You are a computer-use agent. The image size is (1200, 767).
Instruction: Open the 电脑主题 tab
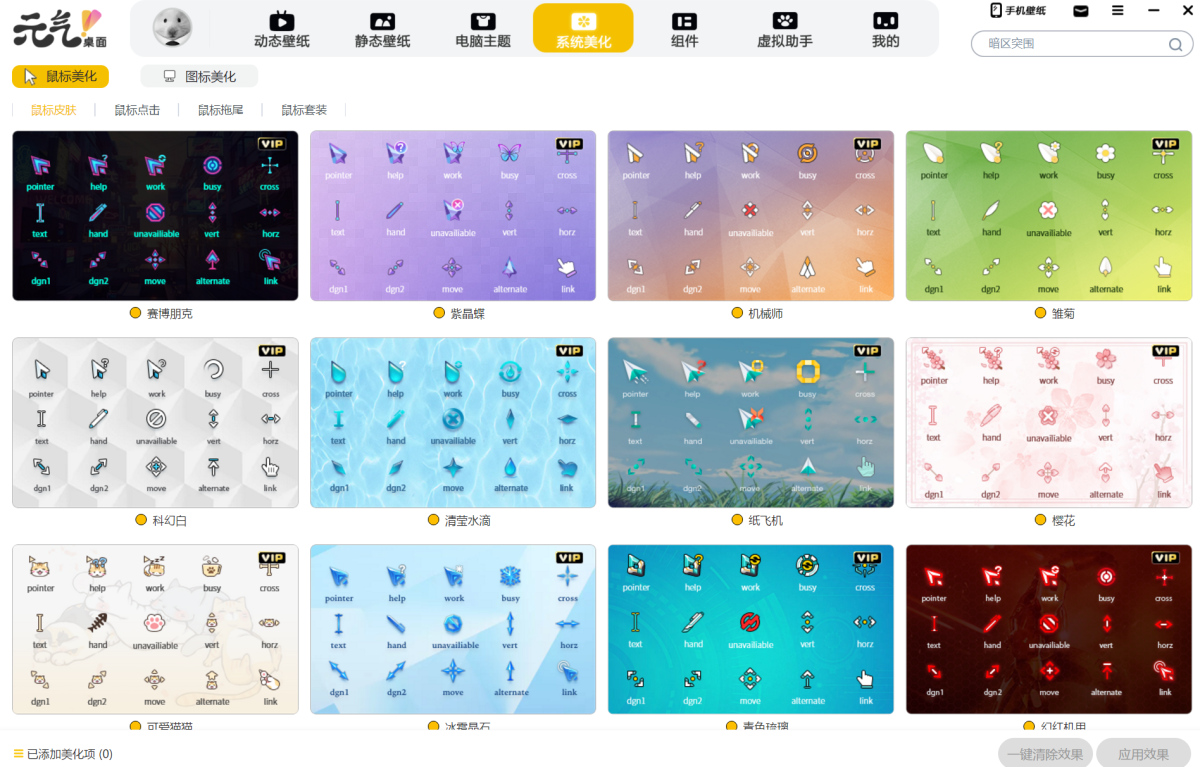tap(483, 29)
